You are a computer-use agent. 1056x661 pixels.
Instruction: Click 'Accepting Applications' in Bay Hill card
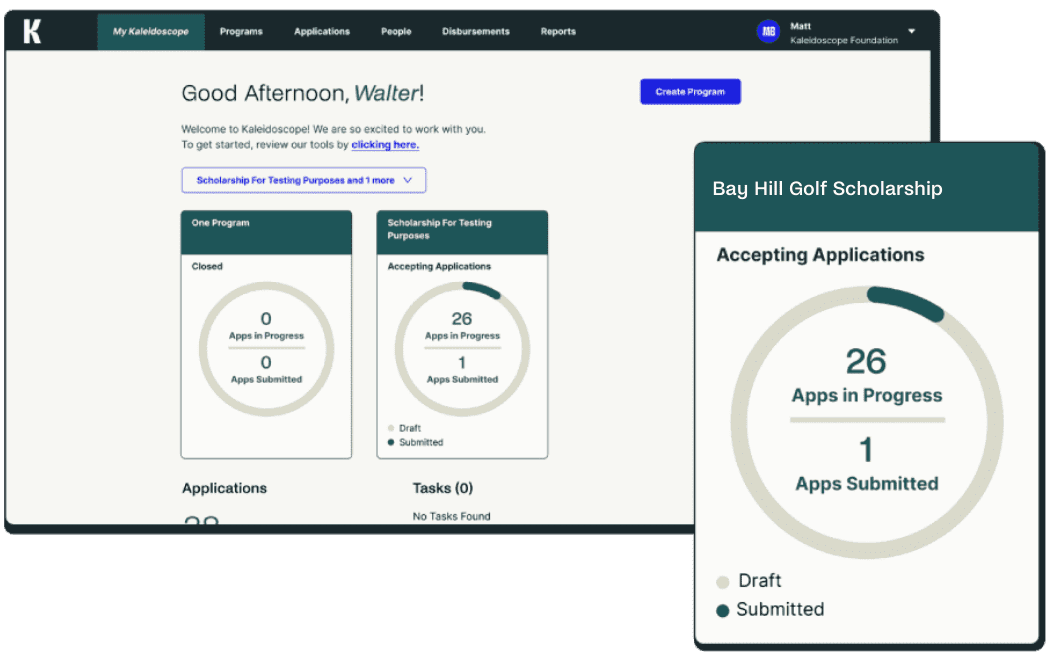coord(820,255)
